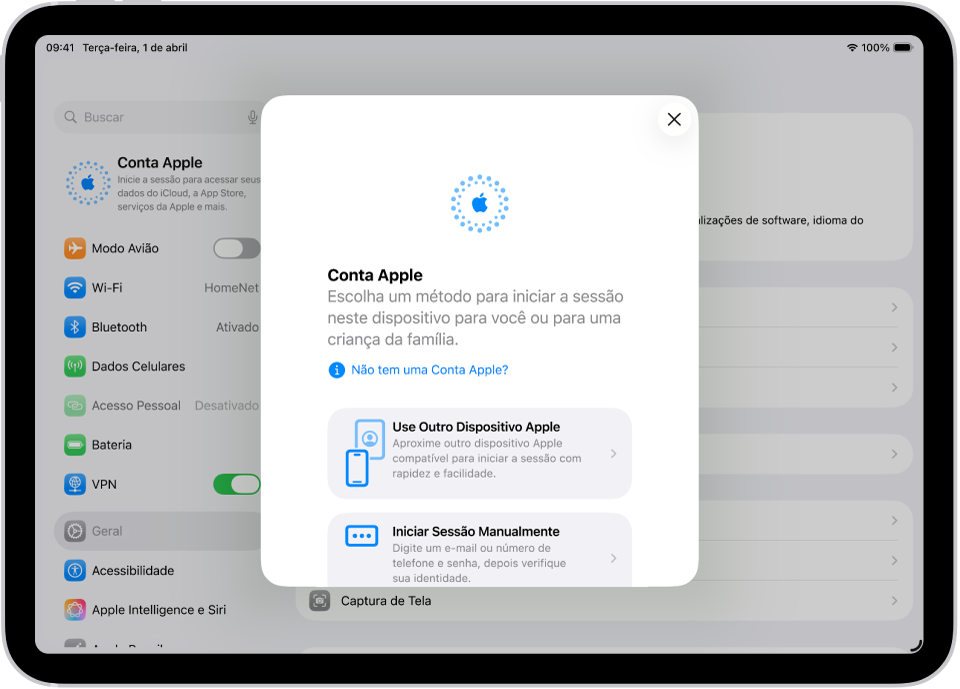Open Bluetooth via its blue icon
960x689 pixels.
pos(74,326)
